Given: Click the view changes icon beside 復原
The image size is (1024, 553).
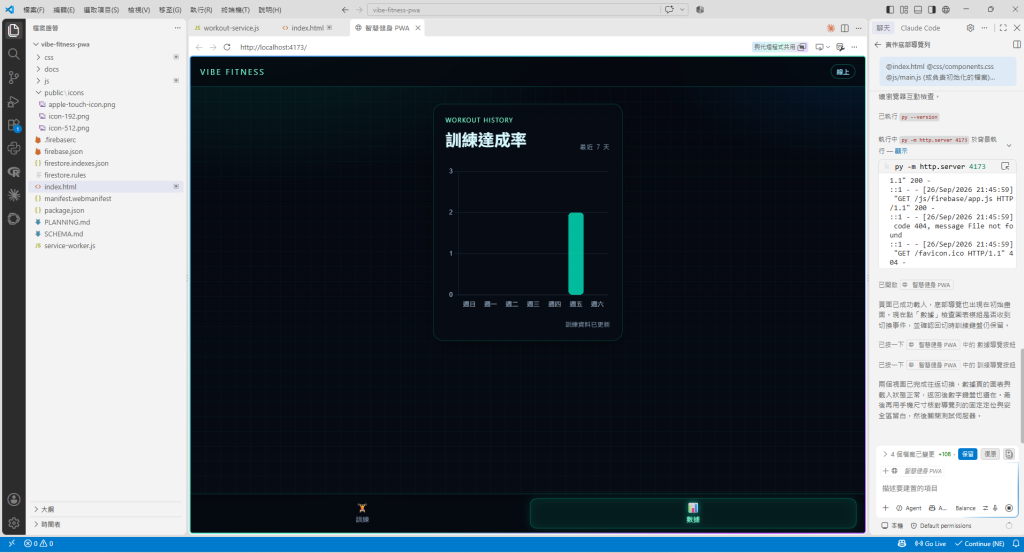Looking at the screenshot, I should coord(1009,454).
